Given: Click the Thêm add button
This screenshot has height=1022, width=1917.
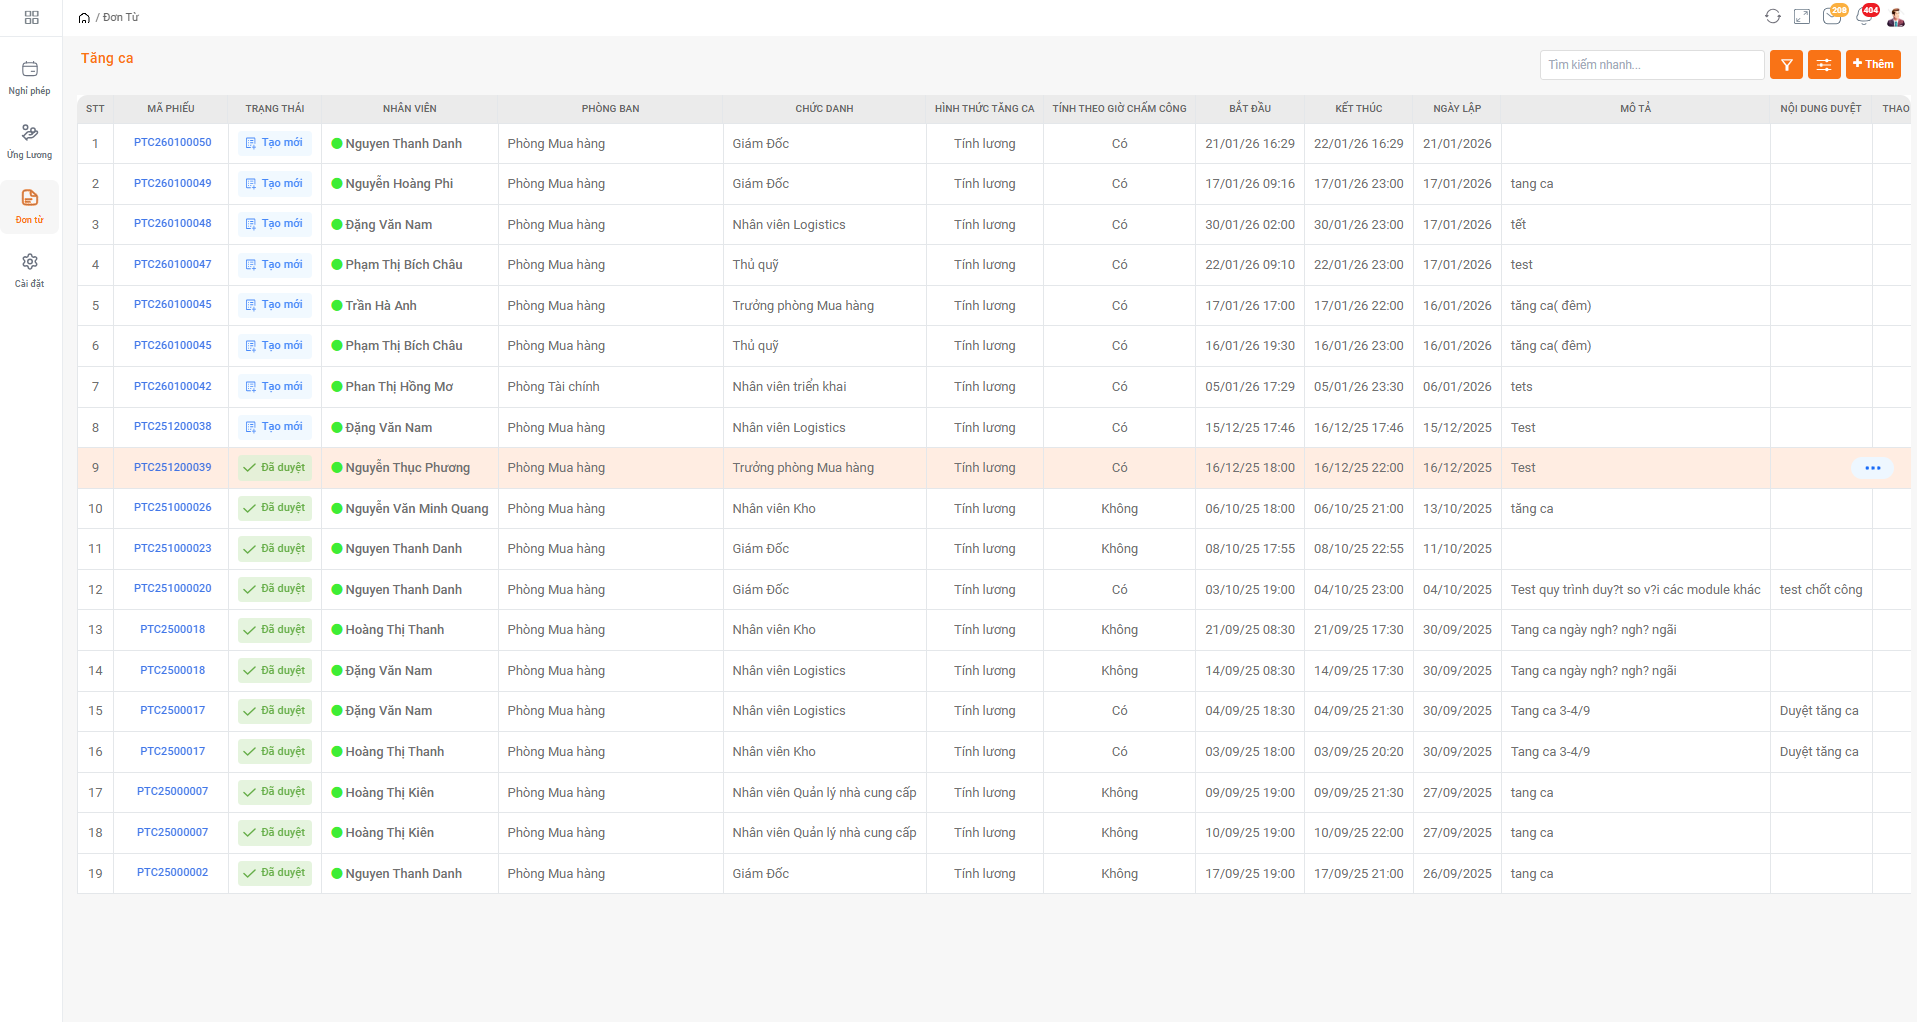Looking at the screenshot, I should pos(1873,65).
